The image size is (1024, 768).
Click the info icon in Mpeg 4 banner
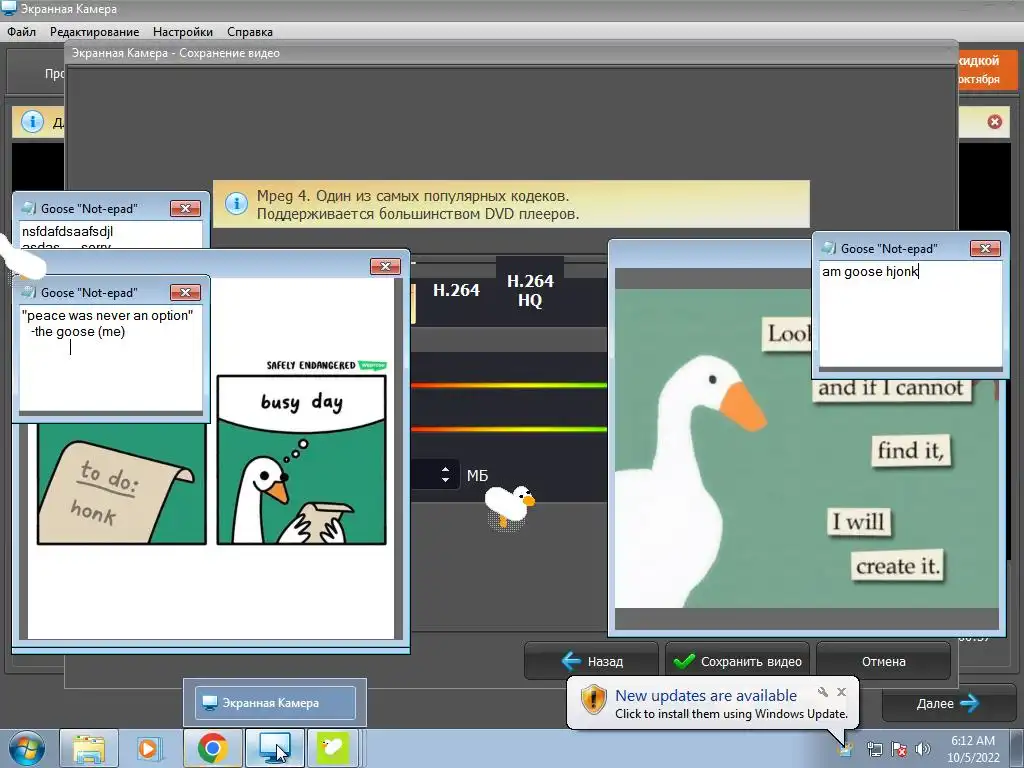236,203
